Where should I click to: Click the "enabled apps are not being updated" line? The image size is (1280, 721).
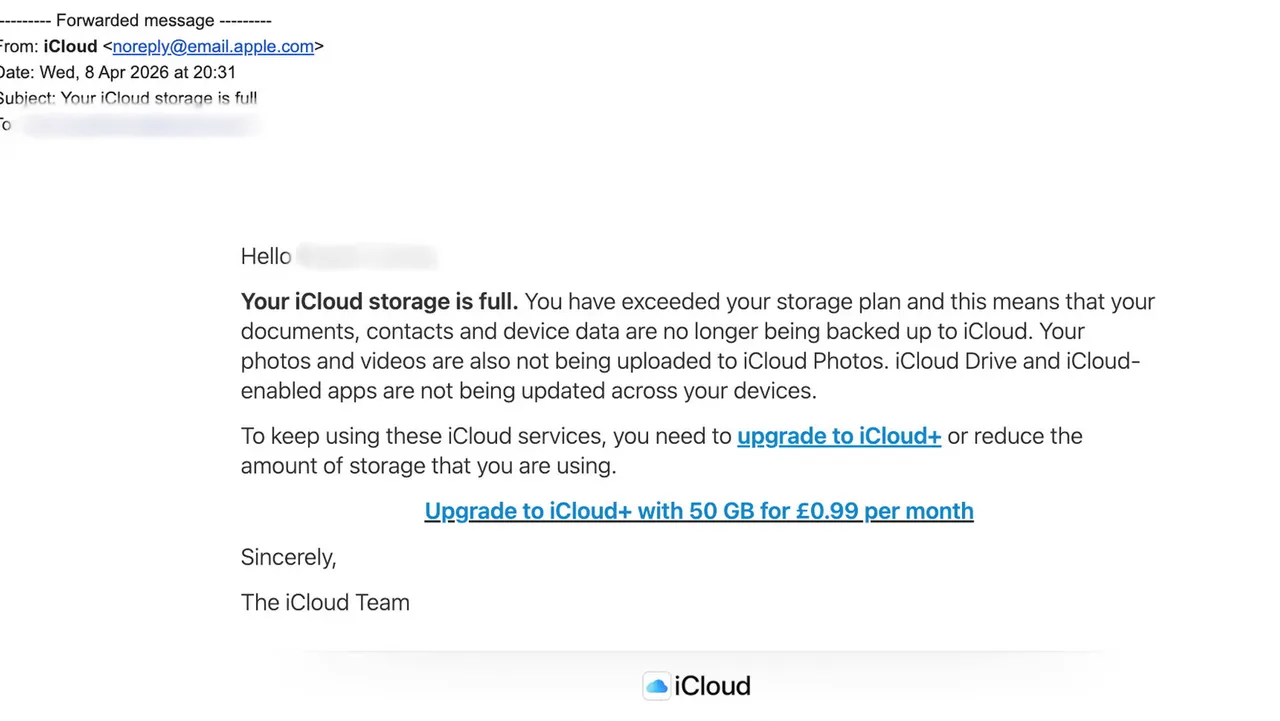tap(528, 391)
